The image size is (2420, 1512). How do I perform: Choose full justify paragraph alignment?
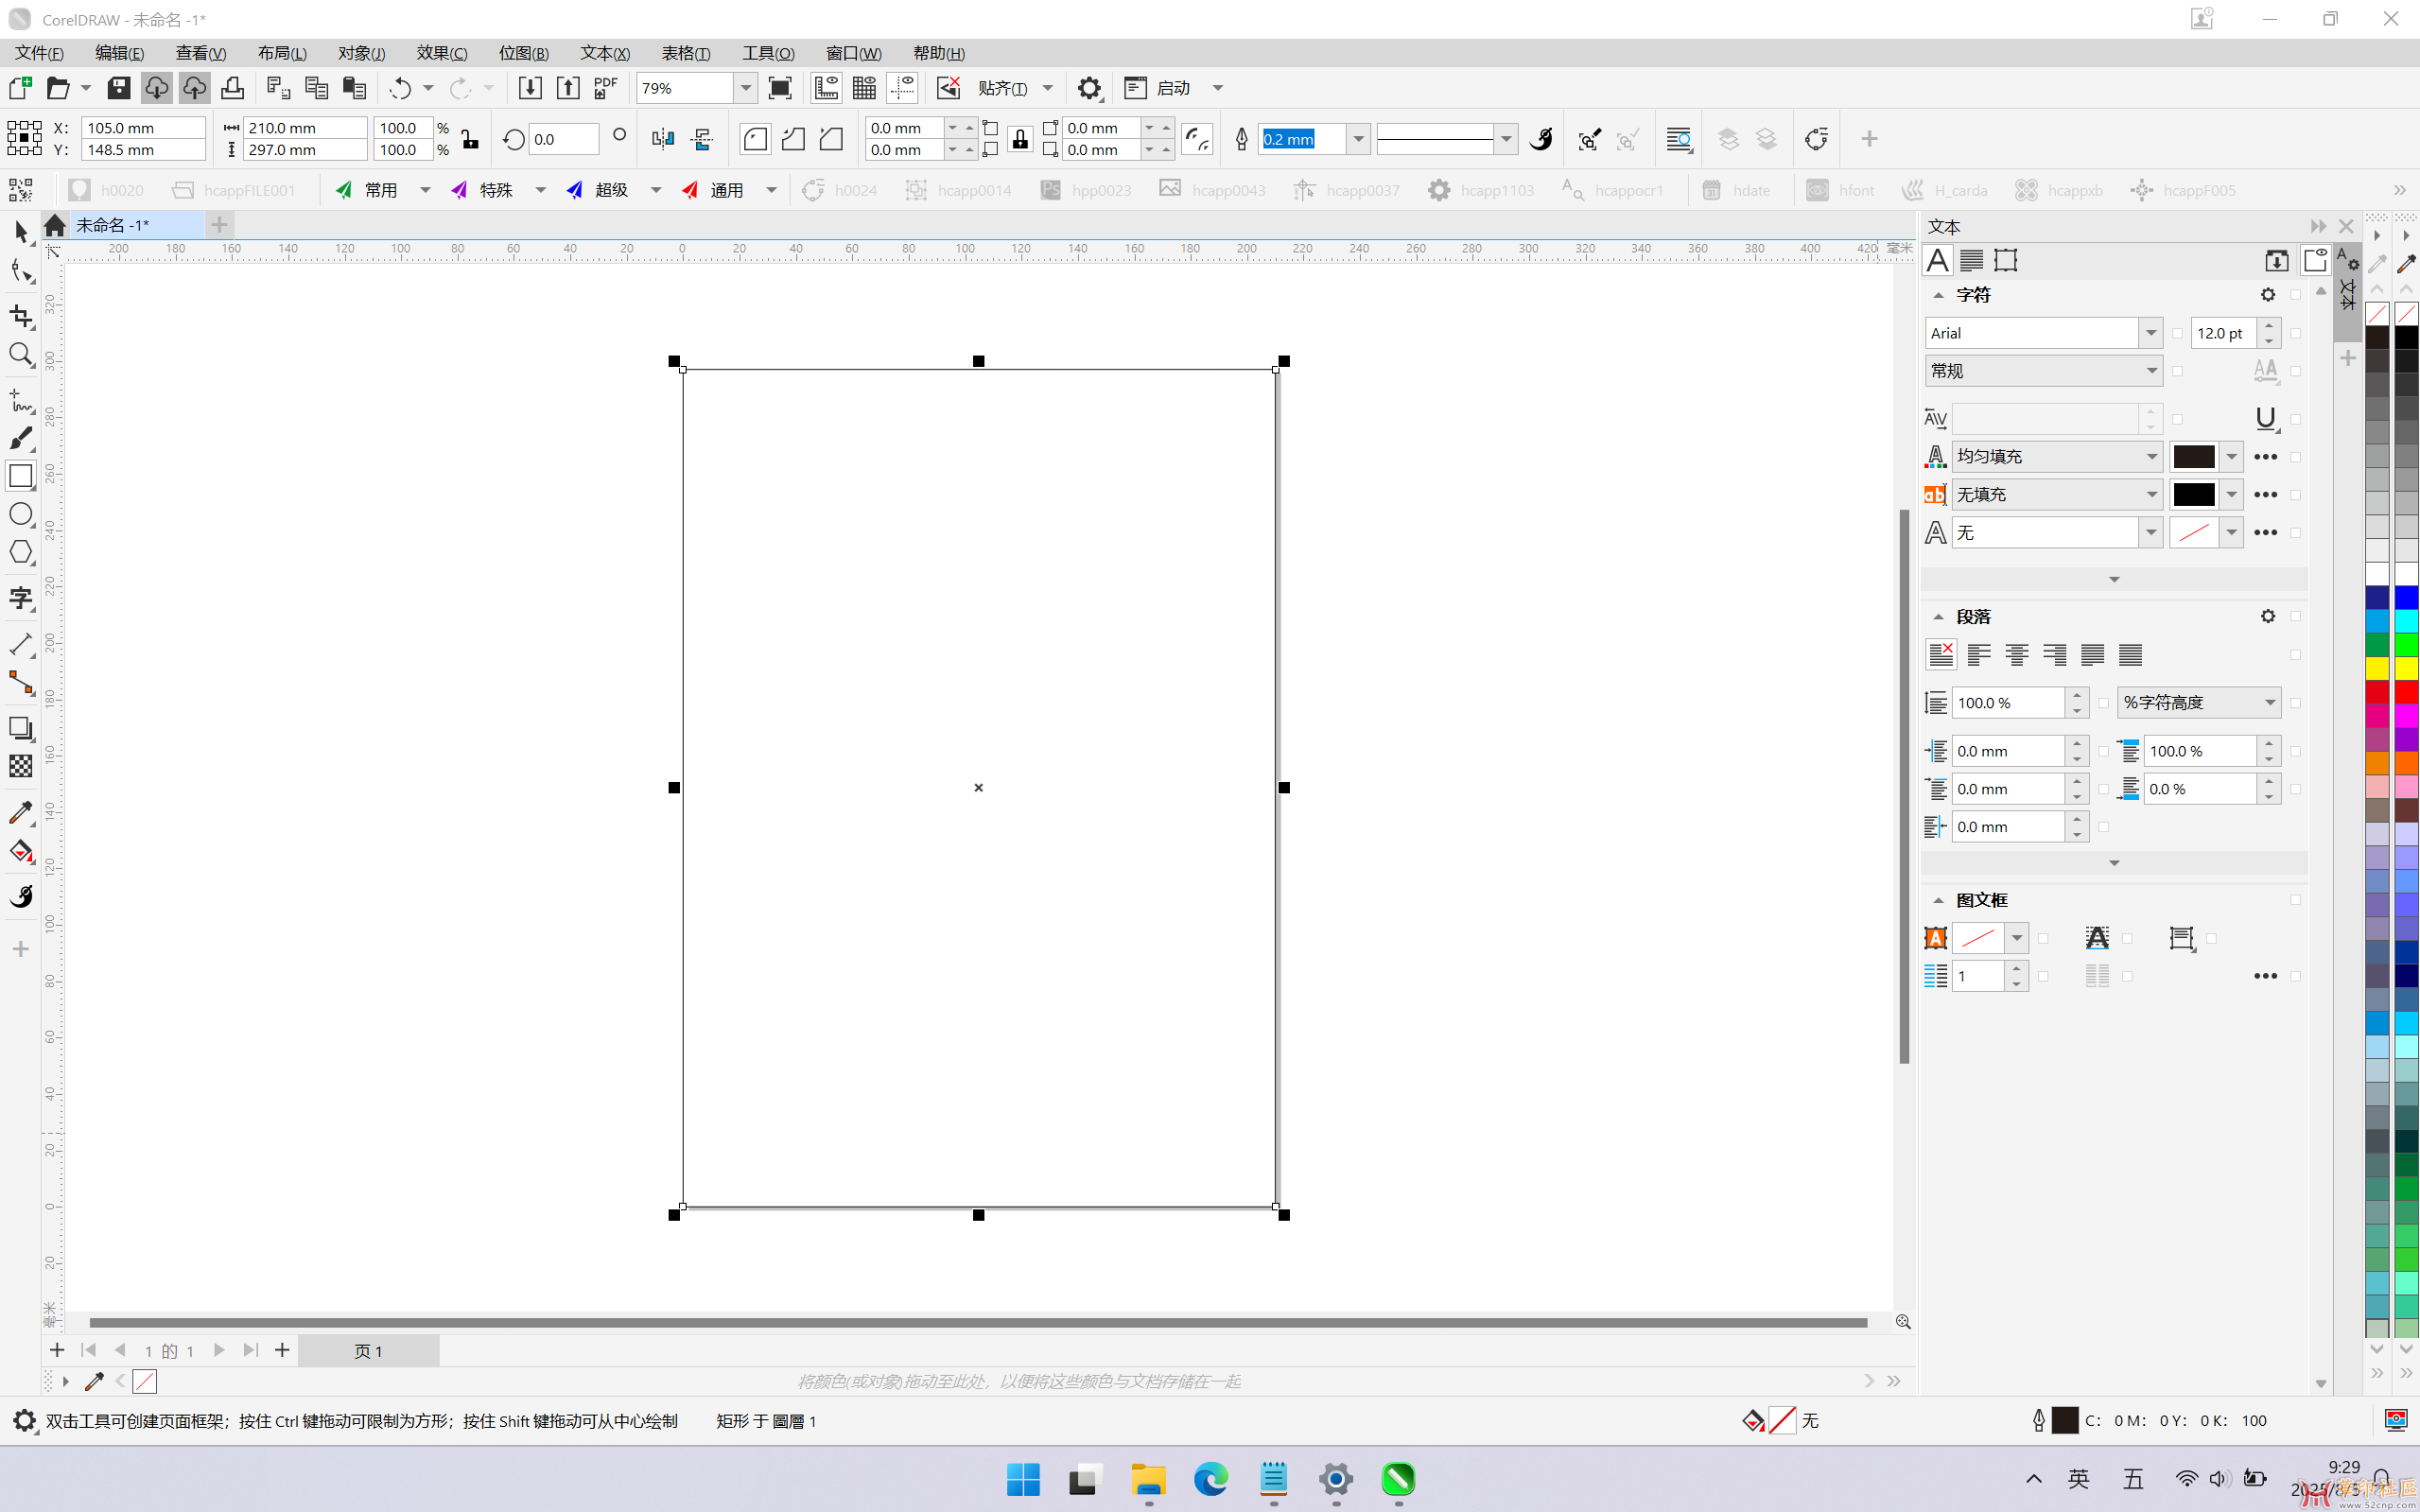[2093, 655]
